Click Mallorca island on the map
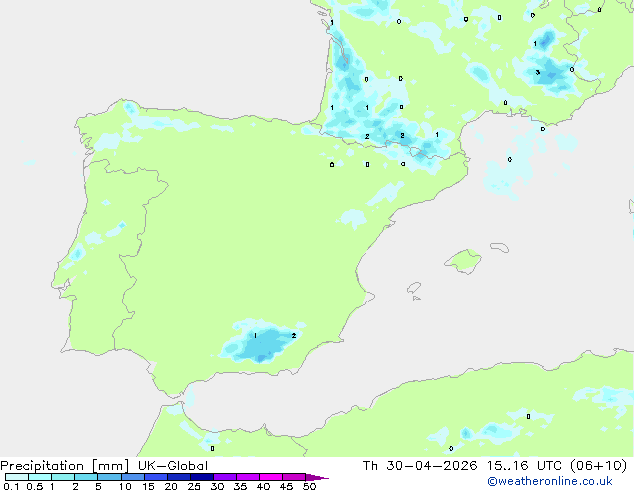Viewport: 634px width, 490px height. point(463,261)
